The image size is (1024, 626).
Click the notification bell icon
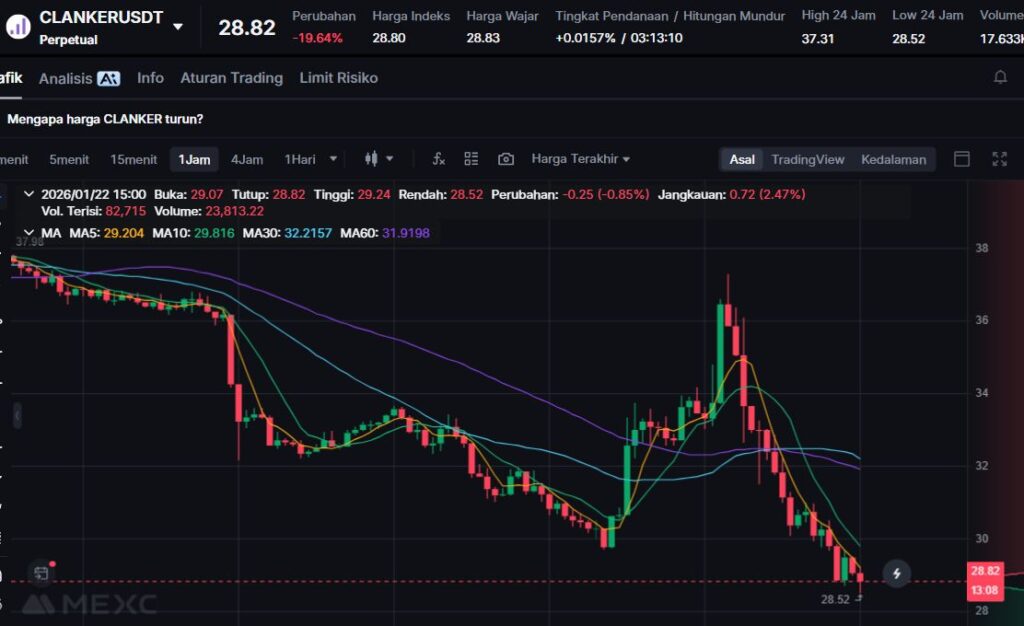tap(999, 78)
